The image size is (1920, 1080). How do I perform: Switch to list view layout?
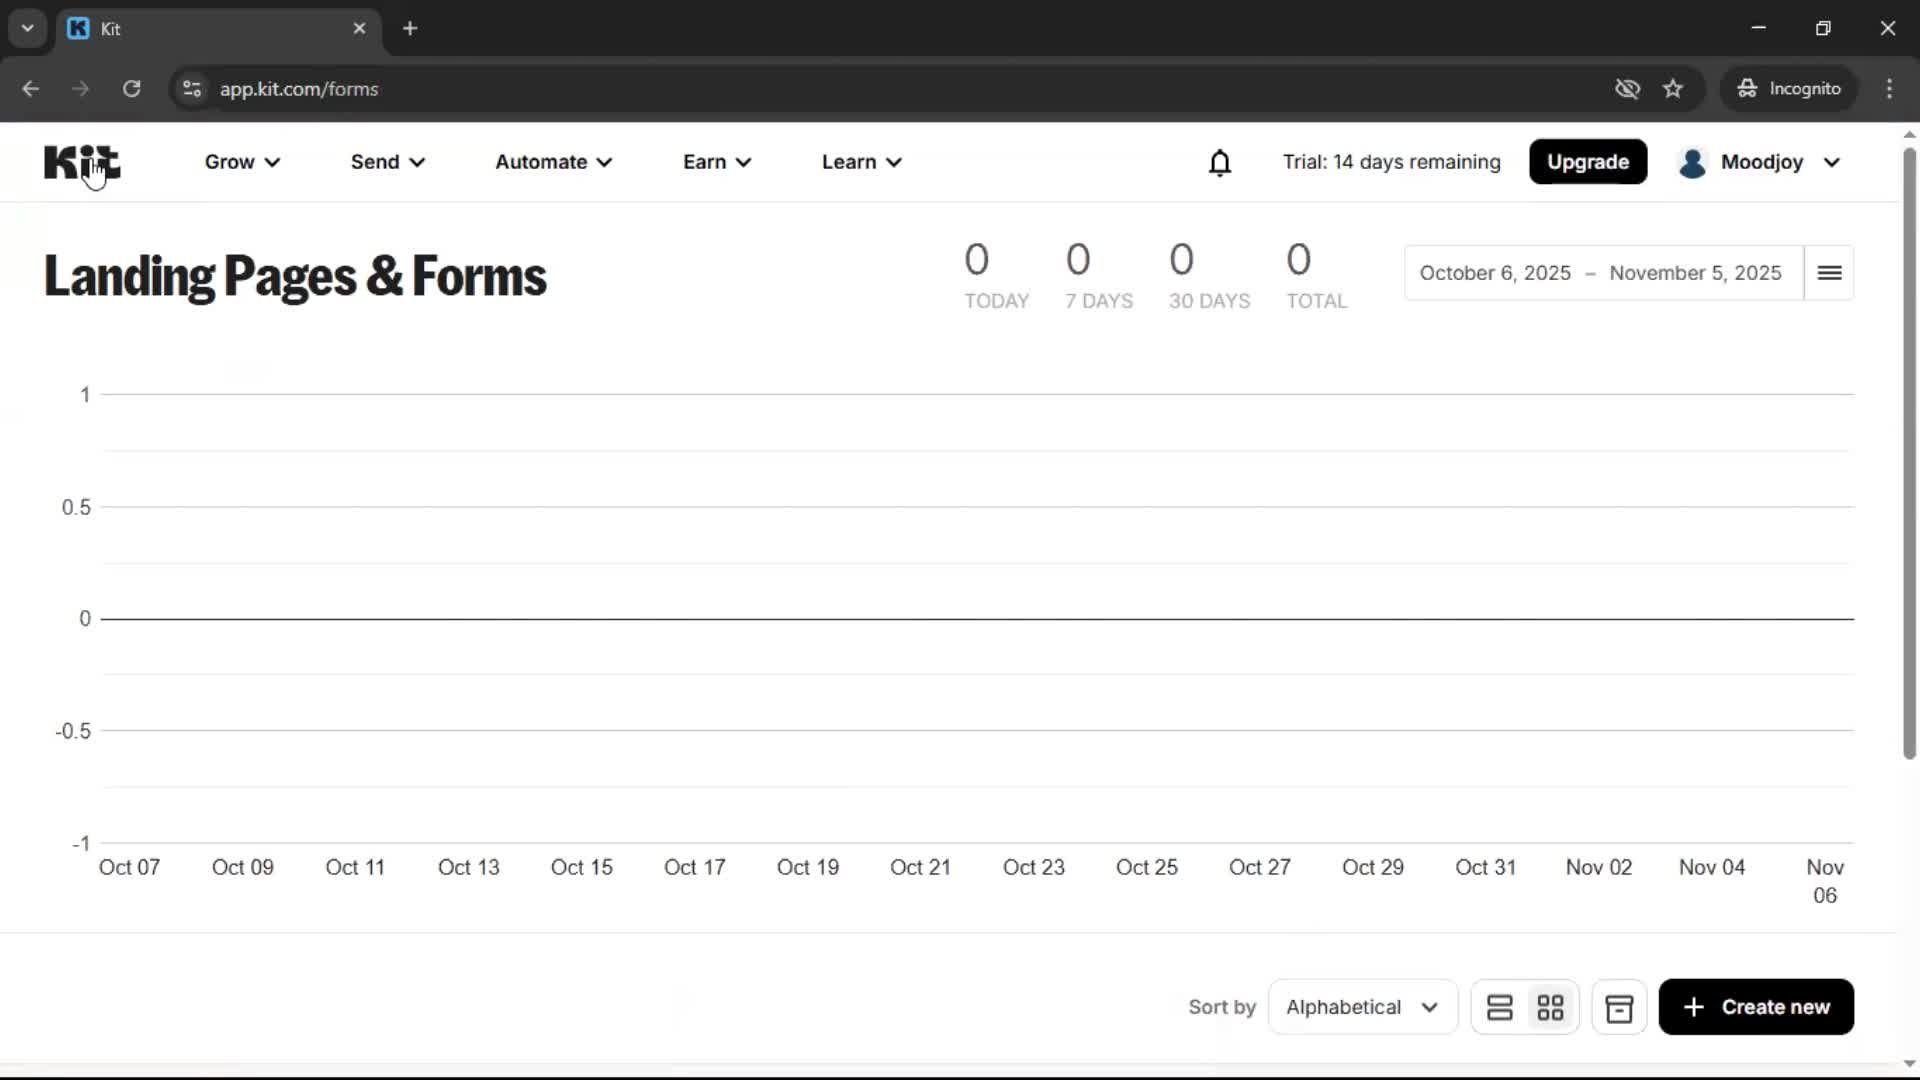(x=1500, y=1007)
